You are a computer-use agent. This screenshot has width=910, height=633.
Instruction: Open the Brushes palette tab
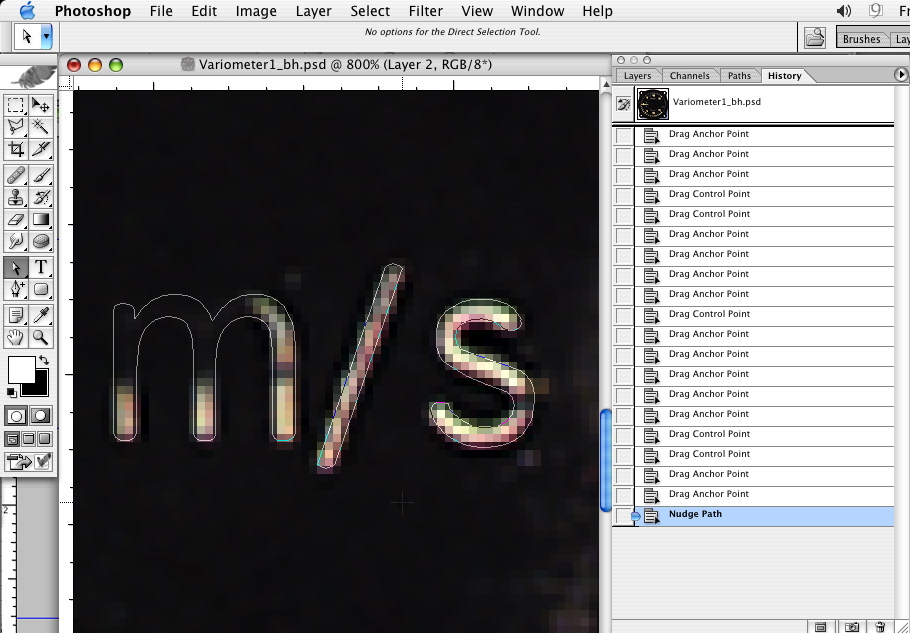(x=861, y=39)
